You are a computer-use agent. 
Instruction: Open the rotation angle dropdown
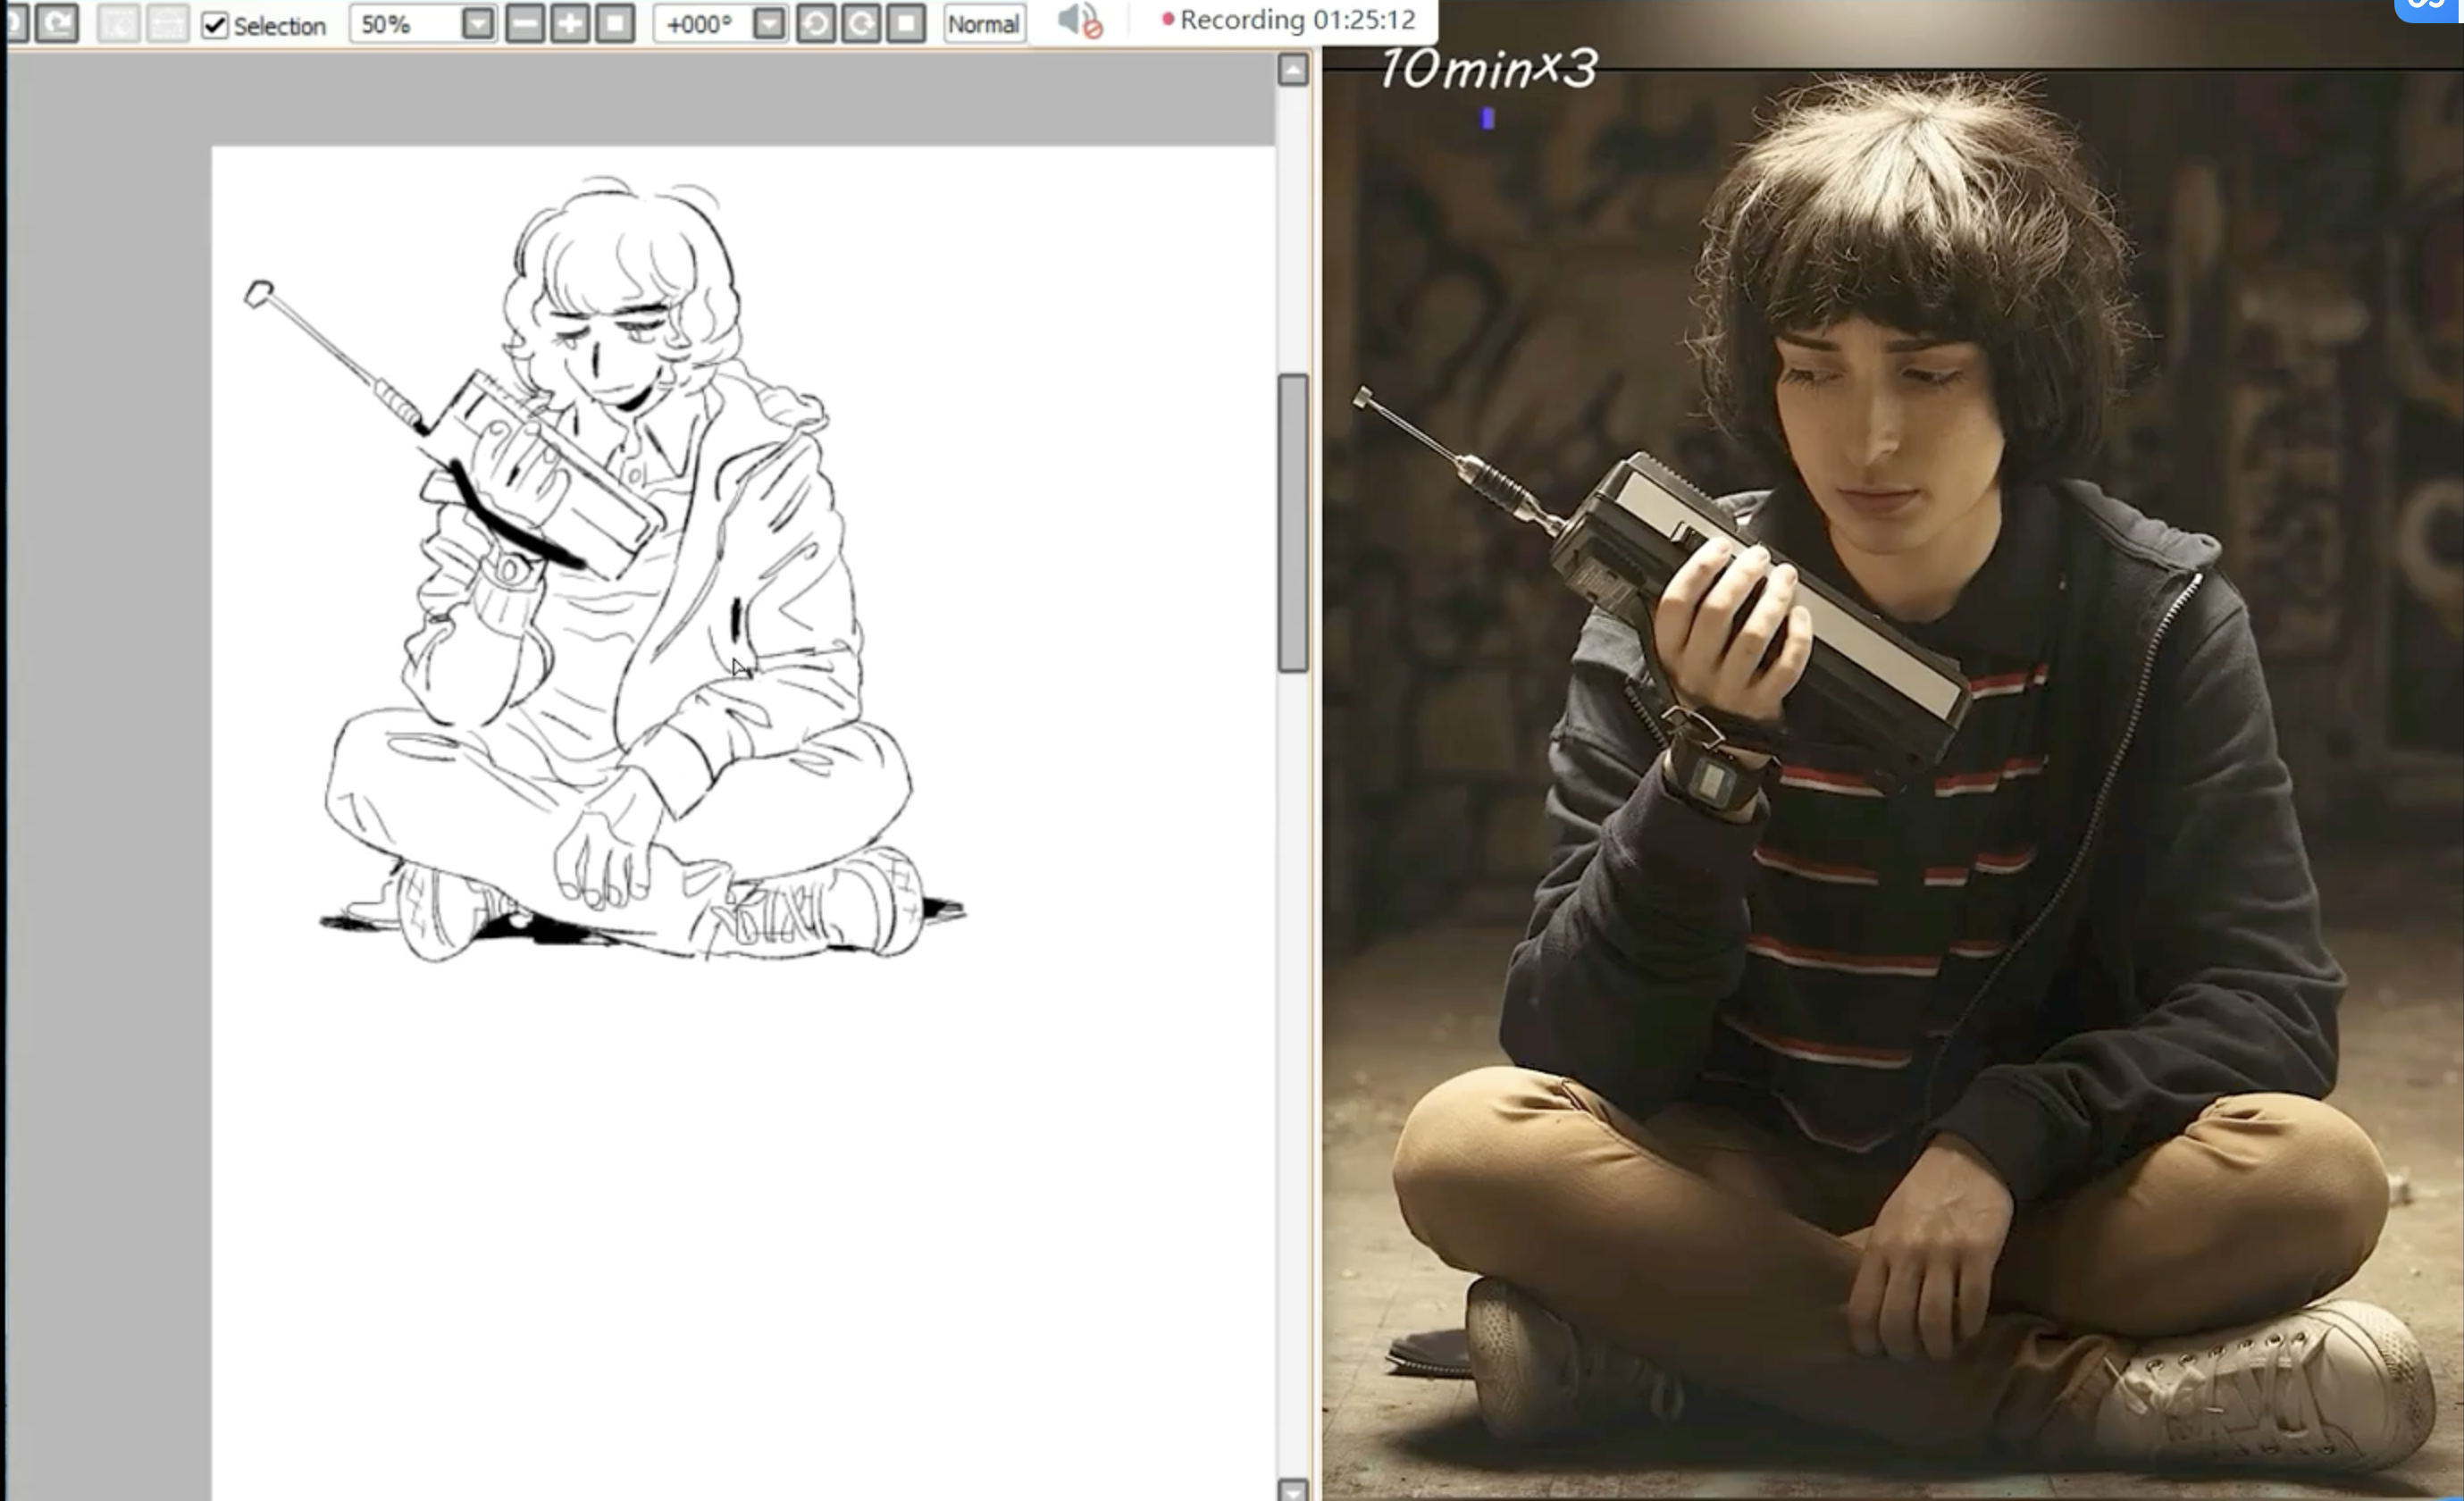(768, 23)
